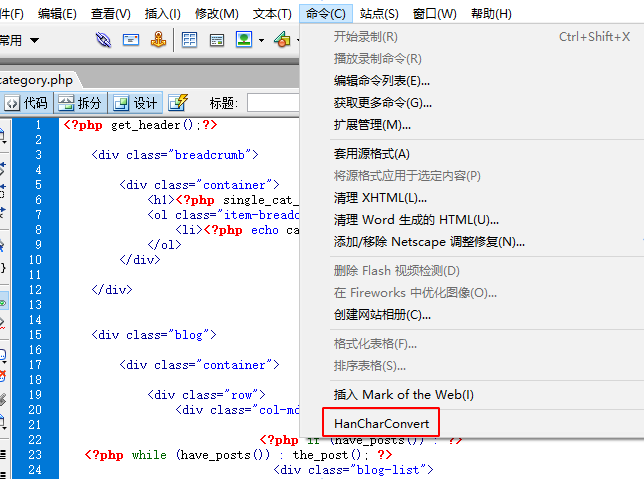Choose 创建网站相册(C)... menu entry

tap(382, 315)
